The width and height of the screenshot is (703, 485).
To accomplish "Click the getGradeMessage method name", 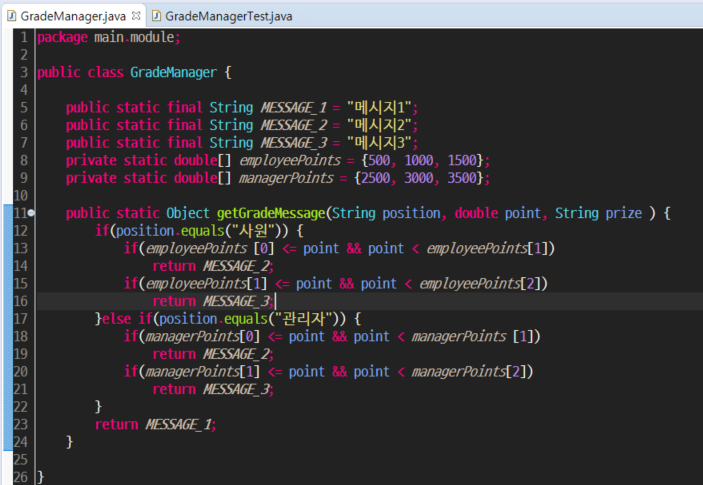I will (271, 213).
